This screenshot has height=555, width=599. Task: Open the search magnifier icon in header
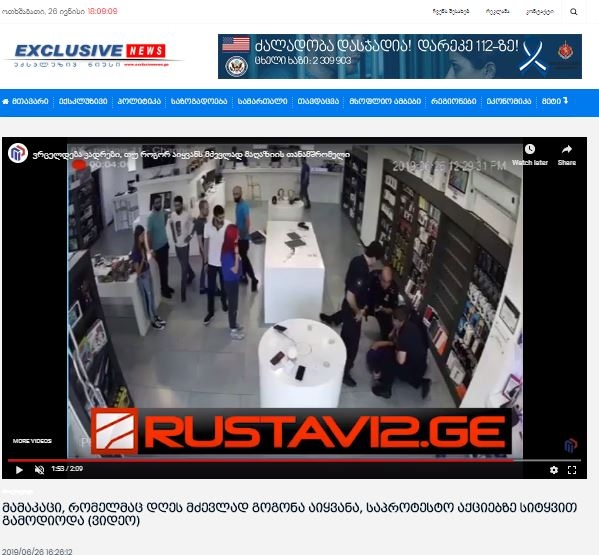click(573, 12)
